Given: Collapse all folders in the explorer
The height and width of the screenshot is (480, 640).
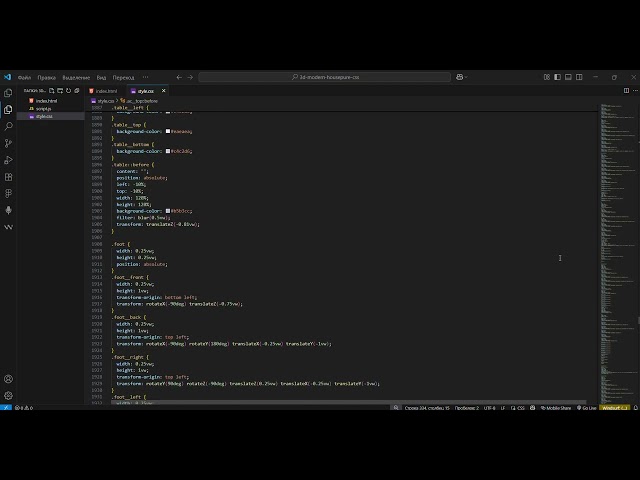Looking at the screenshot, I should (x=77, y=91).
